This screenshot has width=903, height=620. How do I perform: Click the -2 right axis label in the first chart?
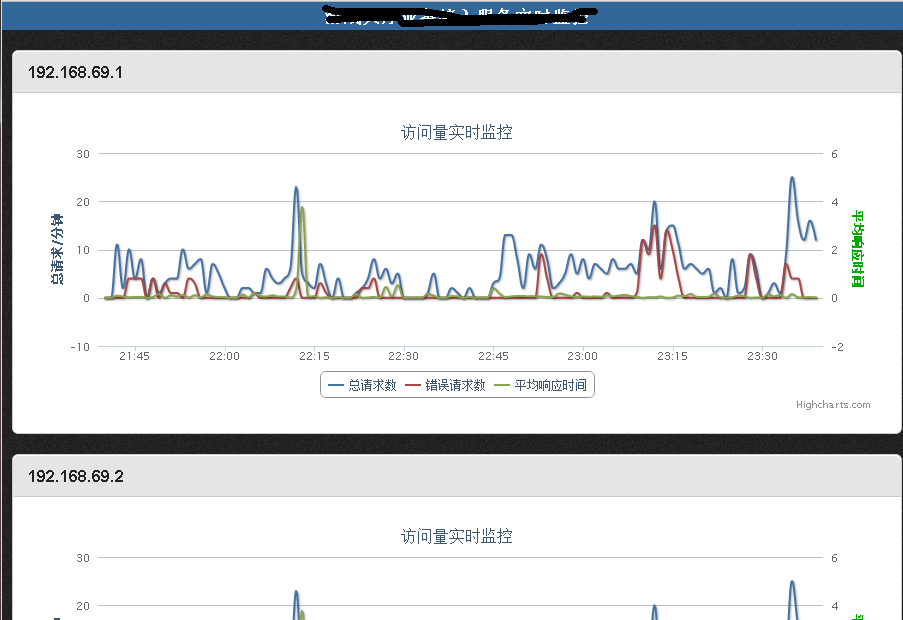(837, 347)
